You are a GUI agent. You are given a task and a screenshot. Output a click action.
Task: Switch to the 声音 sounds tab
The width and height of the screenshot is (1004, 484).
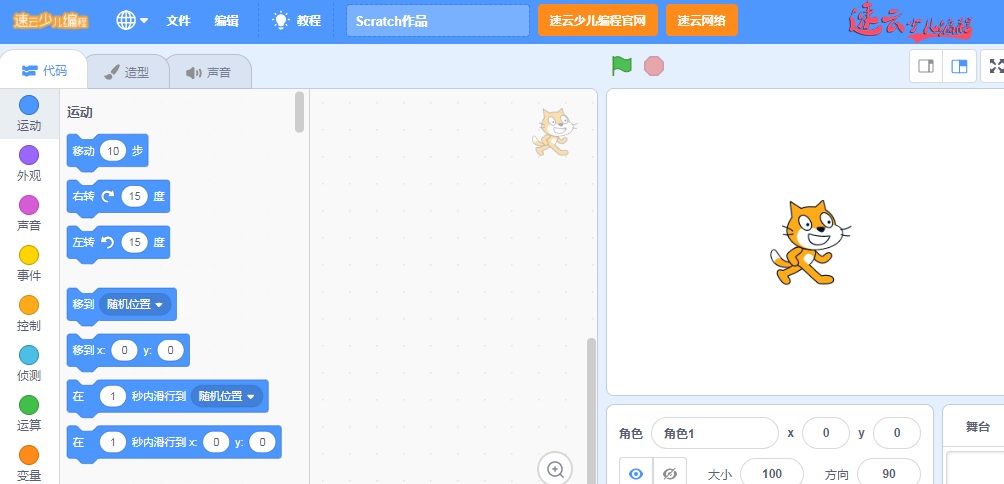pyautogui.click(x=209, y=72)
